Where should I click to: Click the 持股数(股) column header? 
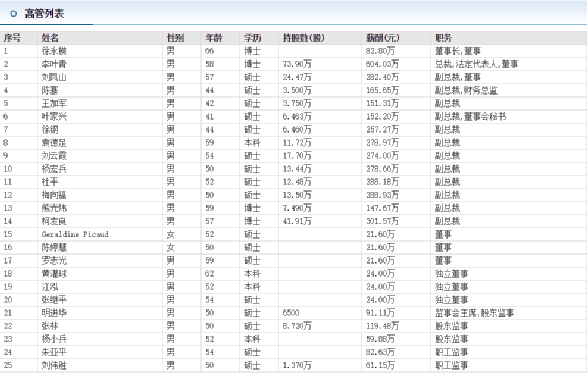(x=303, y=38)
